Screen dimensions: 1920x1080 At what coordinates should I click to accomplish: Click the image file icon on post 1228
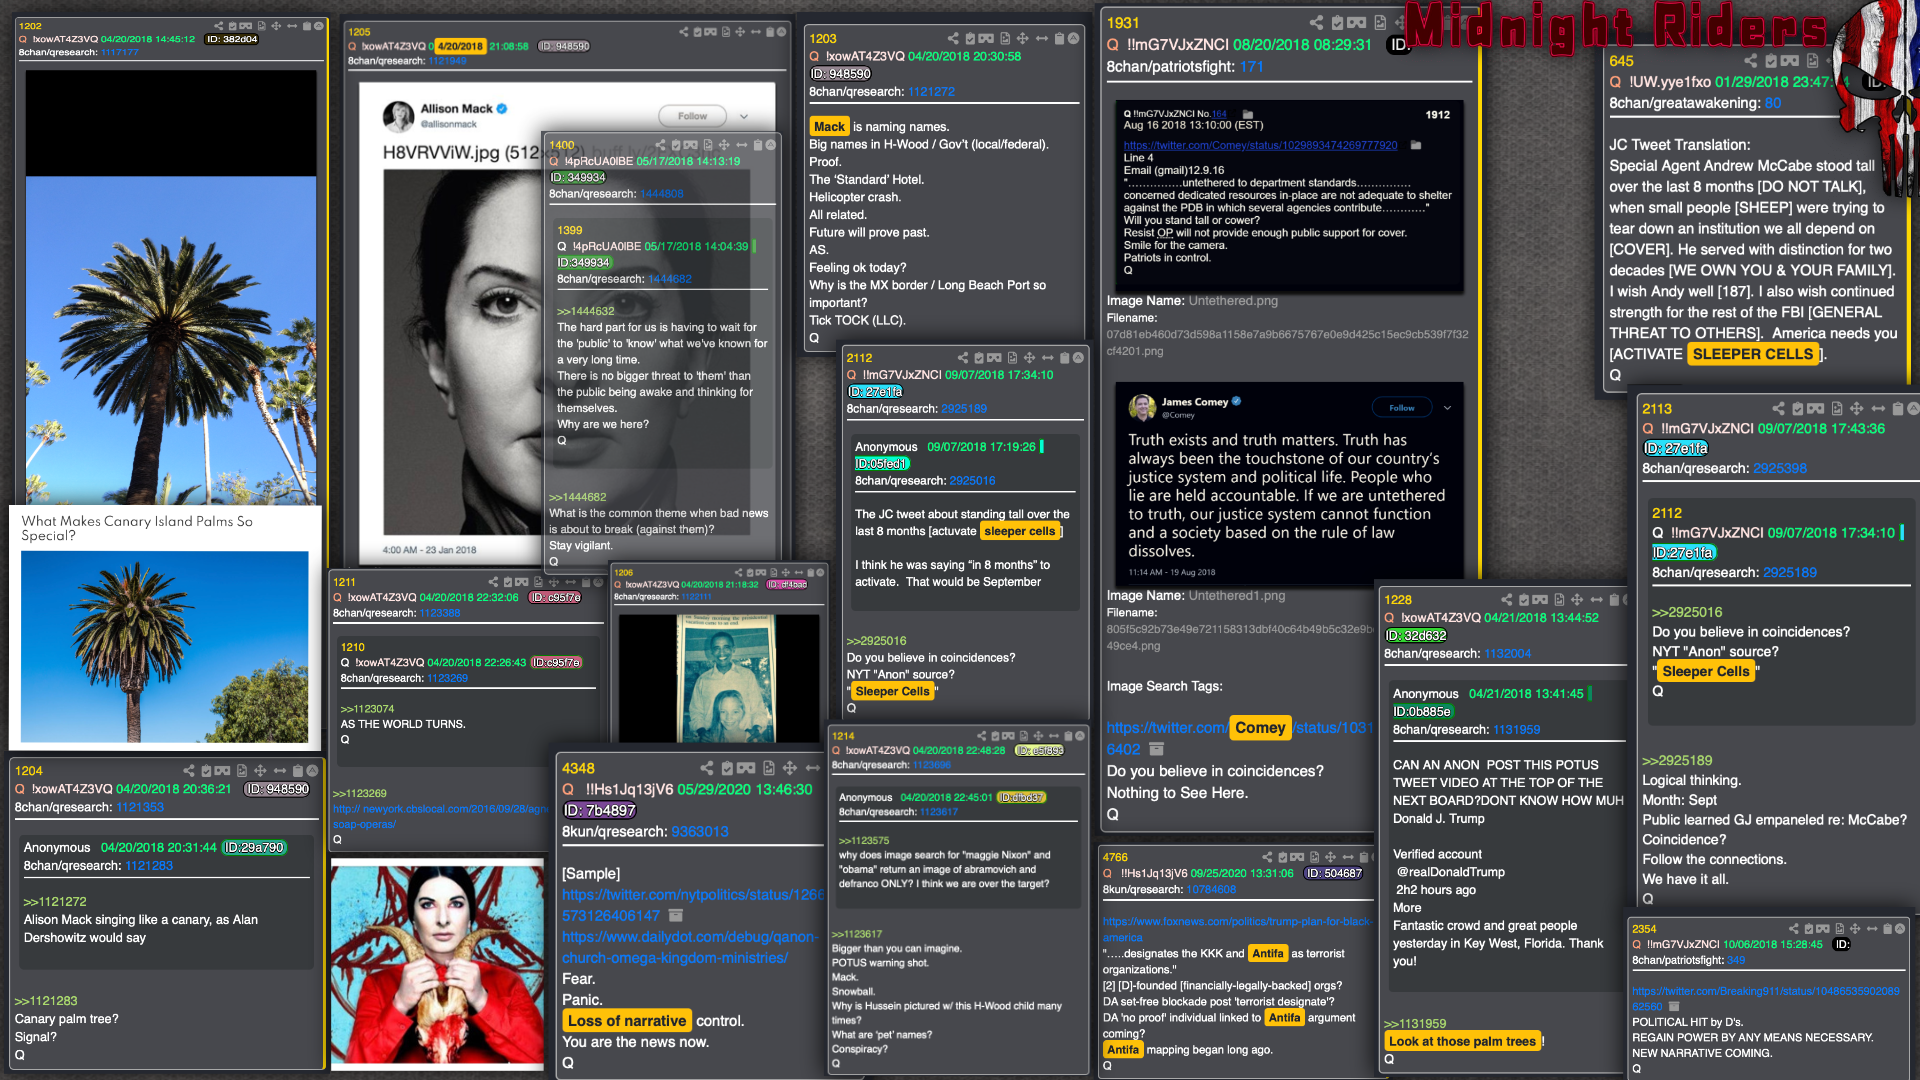click(x=1559, y=600)
